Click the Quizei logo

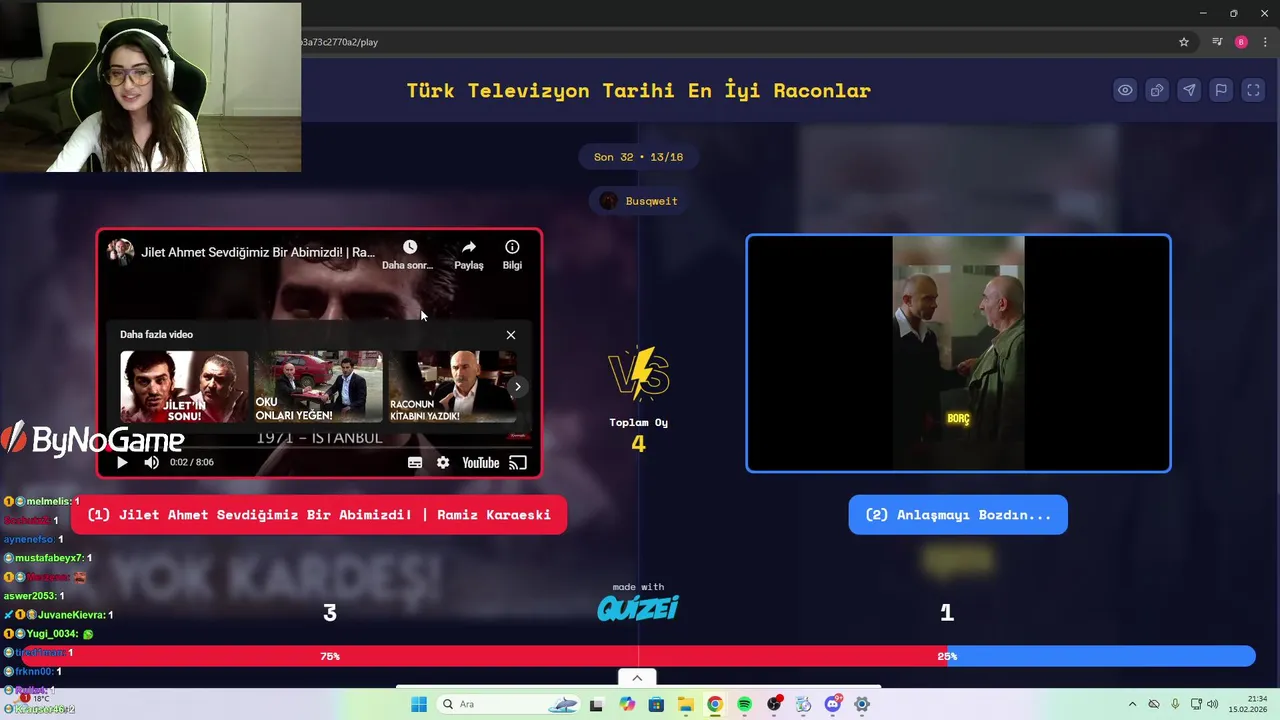click(x=638, y=607)
